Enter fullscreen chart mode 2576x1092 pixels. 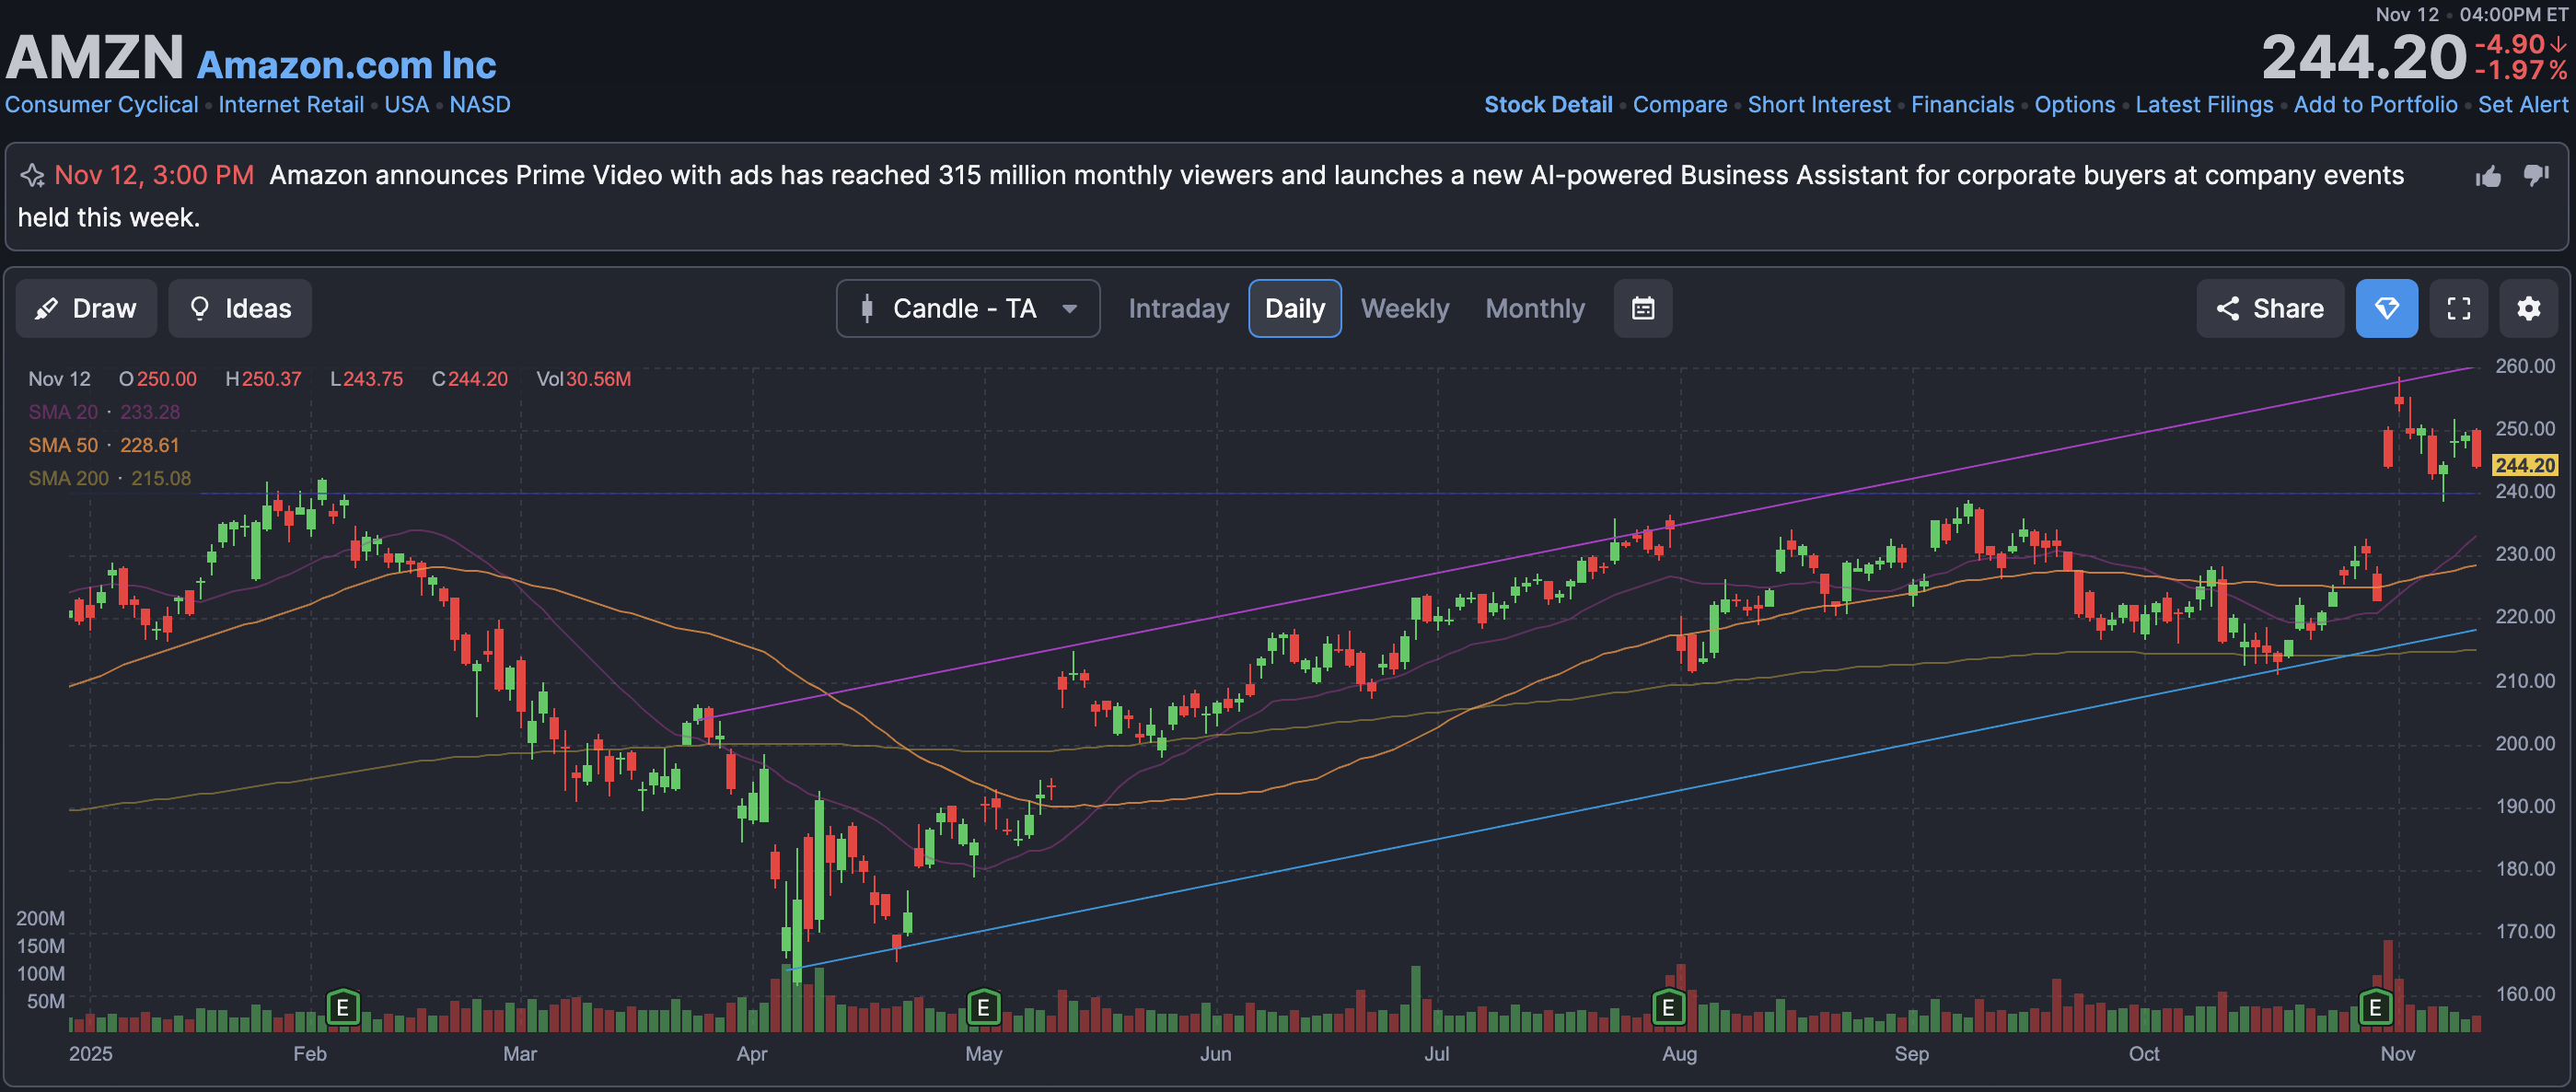pos(2458,308)
